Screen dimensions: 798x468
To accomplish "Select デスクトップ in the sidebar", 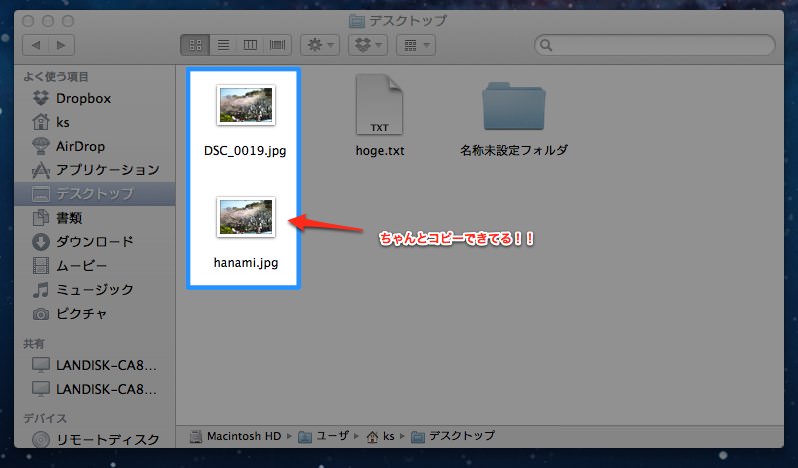I will (95, 194).
